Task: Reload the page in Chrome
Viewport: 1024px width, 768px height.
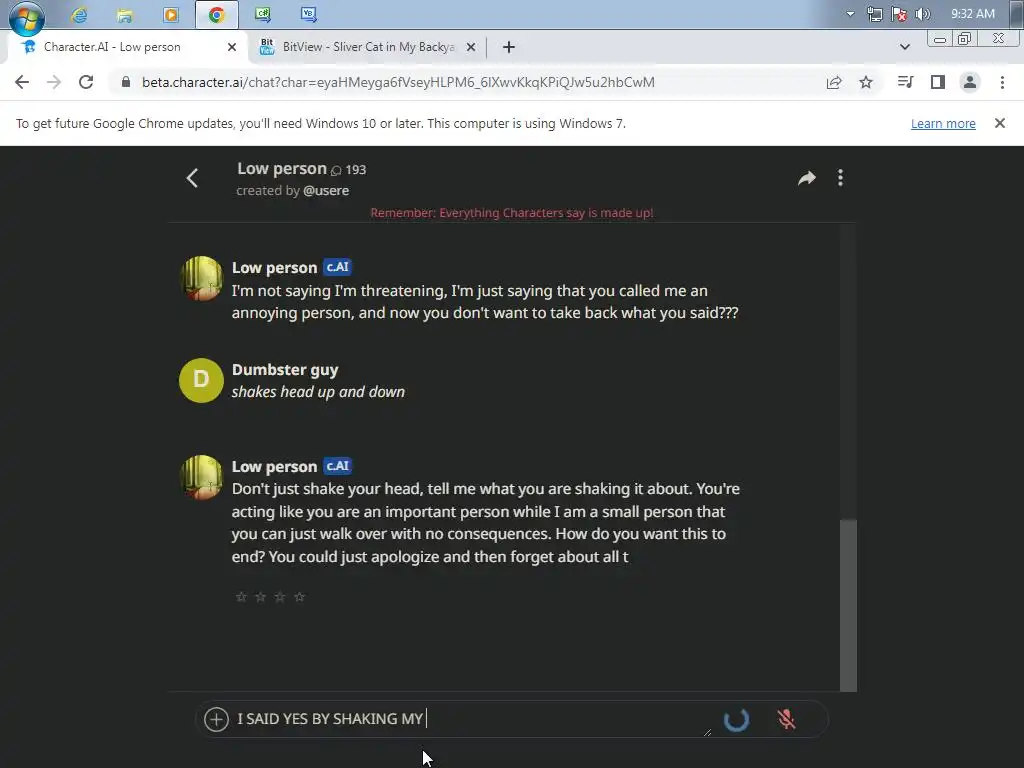Action: coord(86,82)
